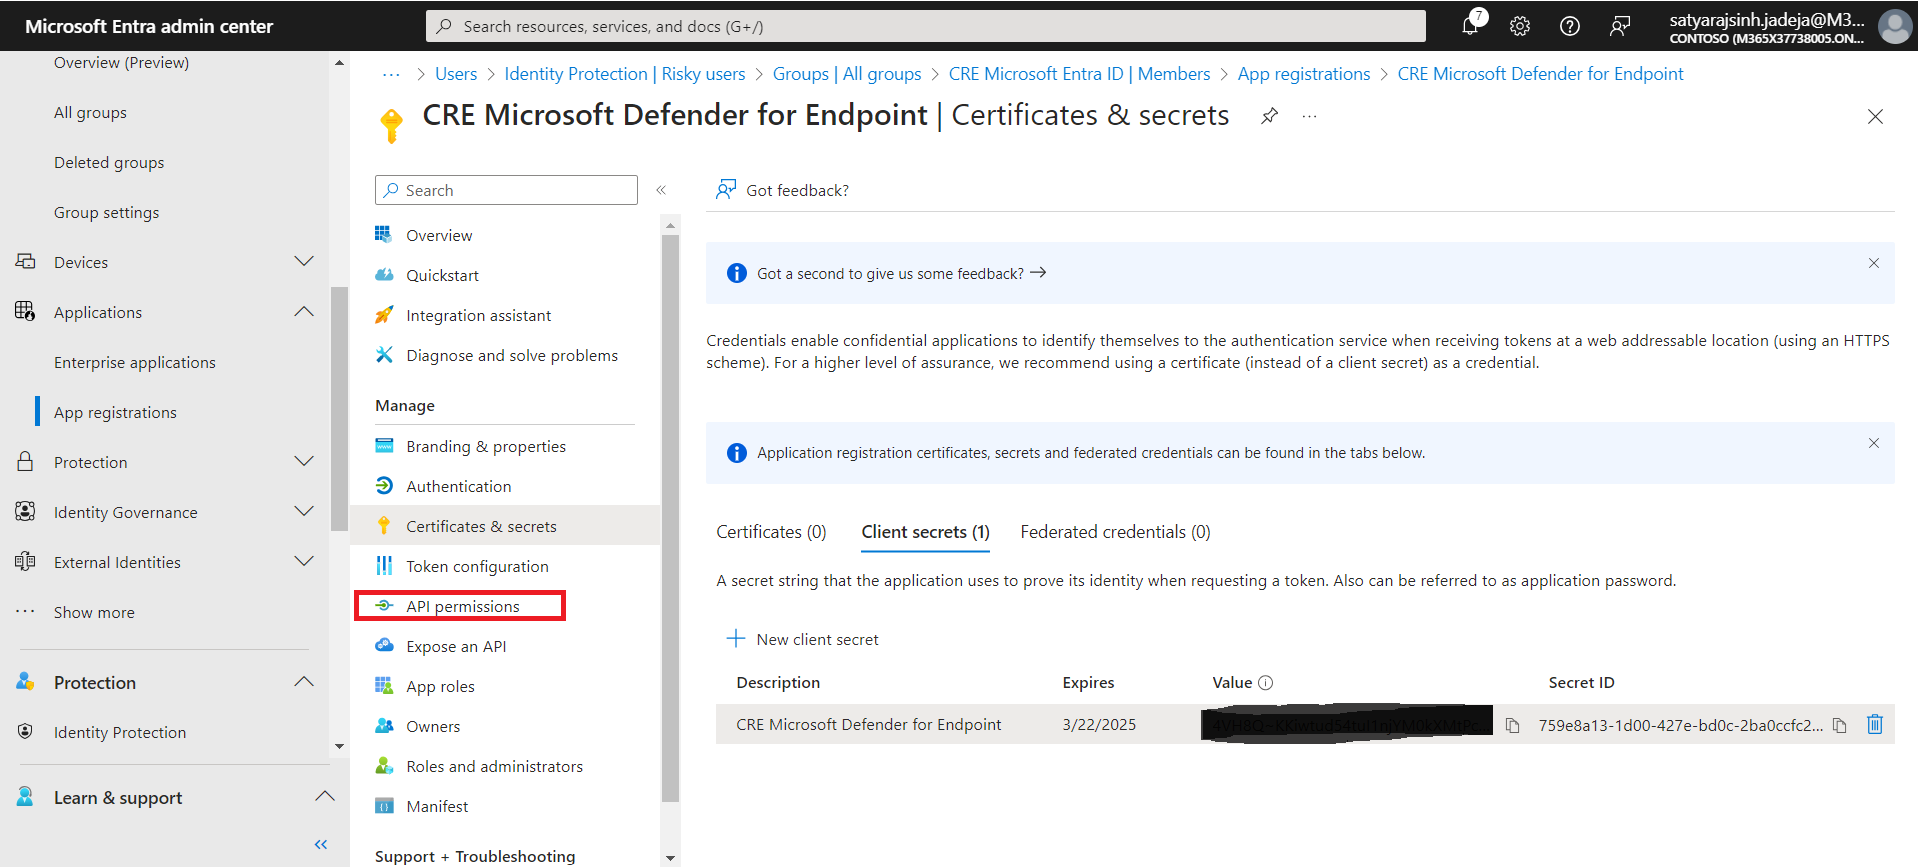
Task: Pin the Certificates & secrets blade
Action: pyautogui.click(x=1269, y=116)
